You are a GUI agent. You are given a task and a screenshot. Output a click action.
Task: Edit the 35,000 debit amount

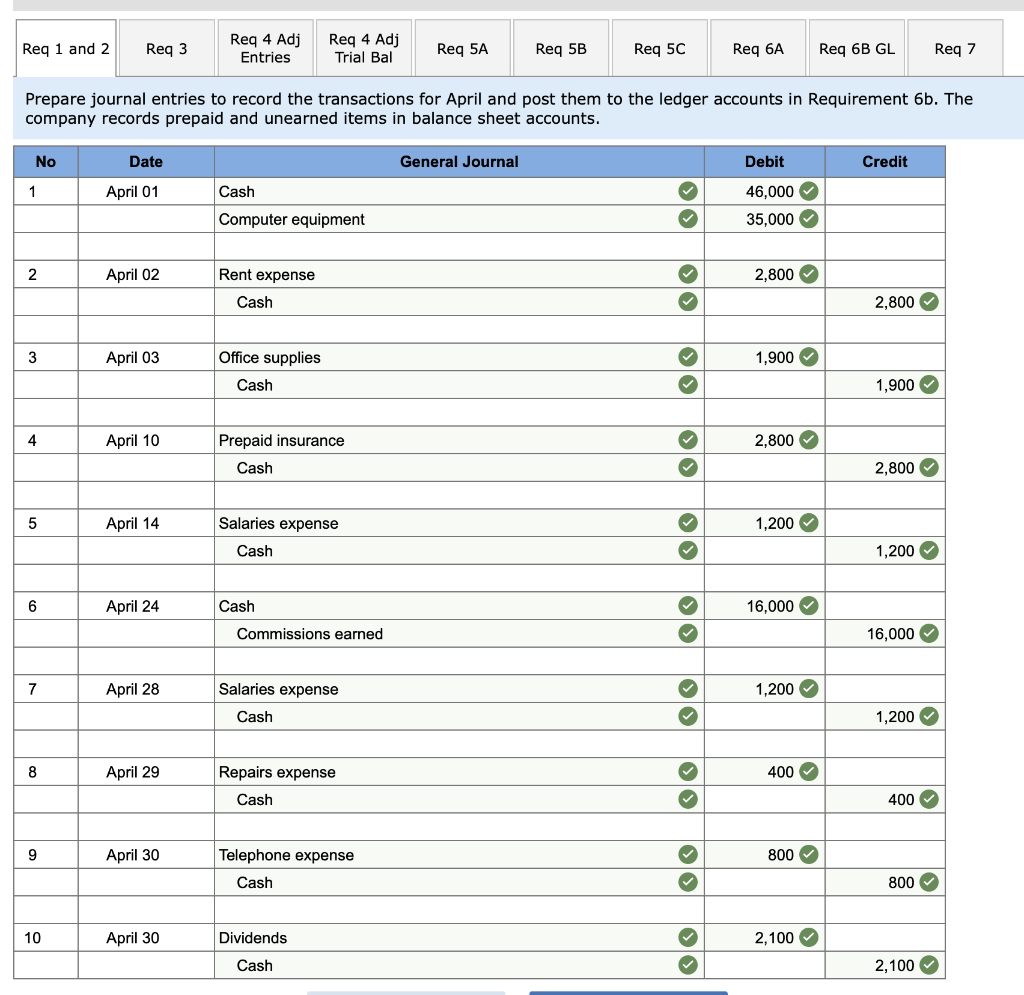pos(765,219)
